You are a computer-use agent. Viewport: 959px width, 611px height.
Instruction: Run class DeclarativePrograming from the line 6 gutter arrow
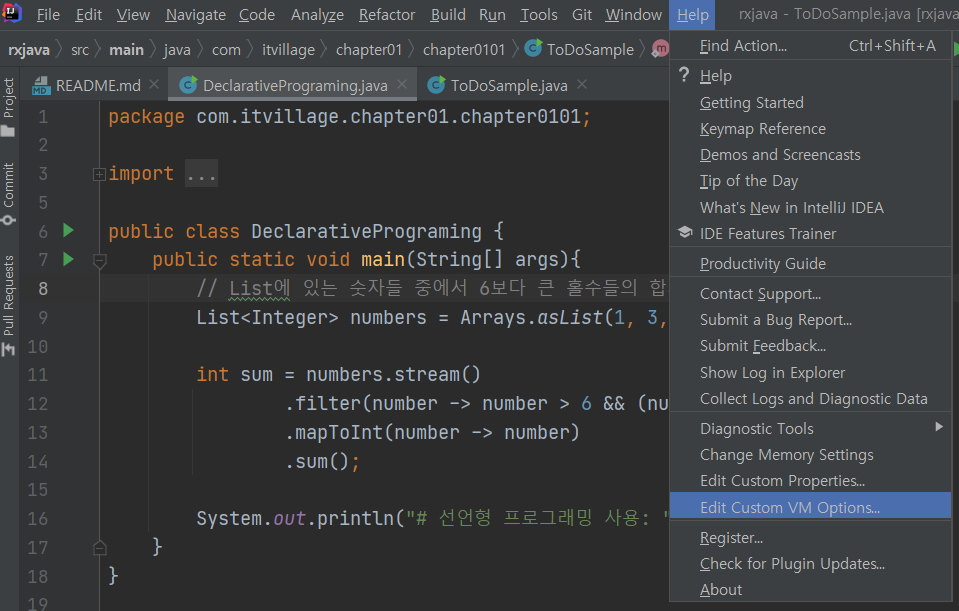click(68, 231)
